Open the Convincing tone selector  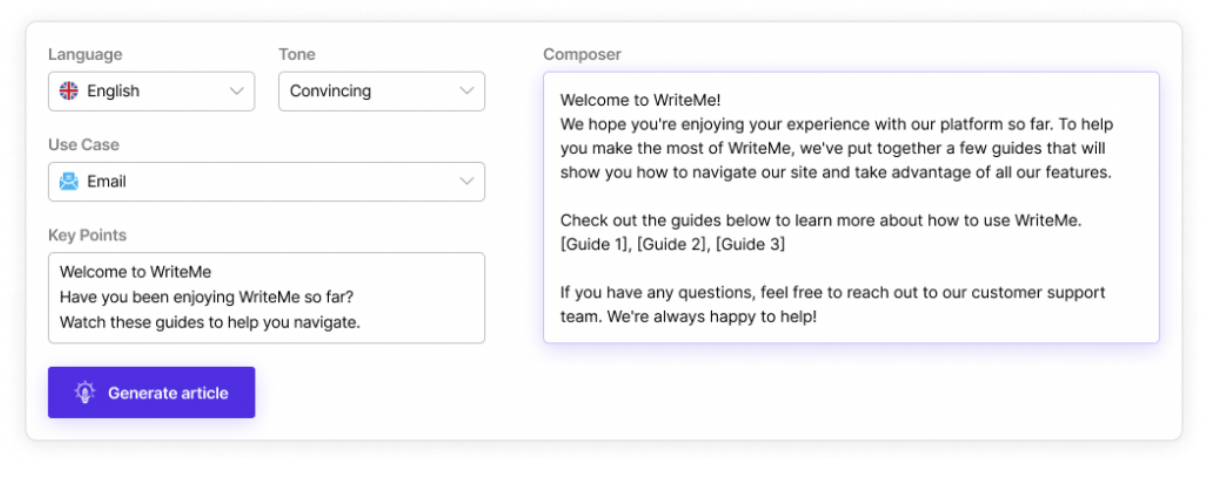(382, 91)
